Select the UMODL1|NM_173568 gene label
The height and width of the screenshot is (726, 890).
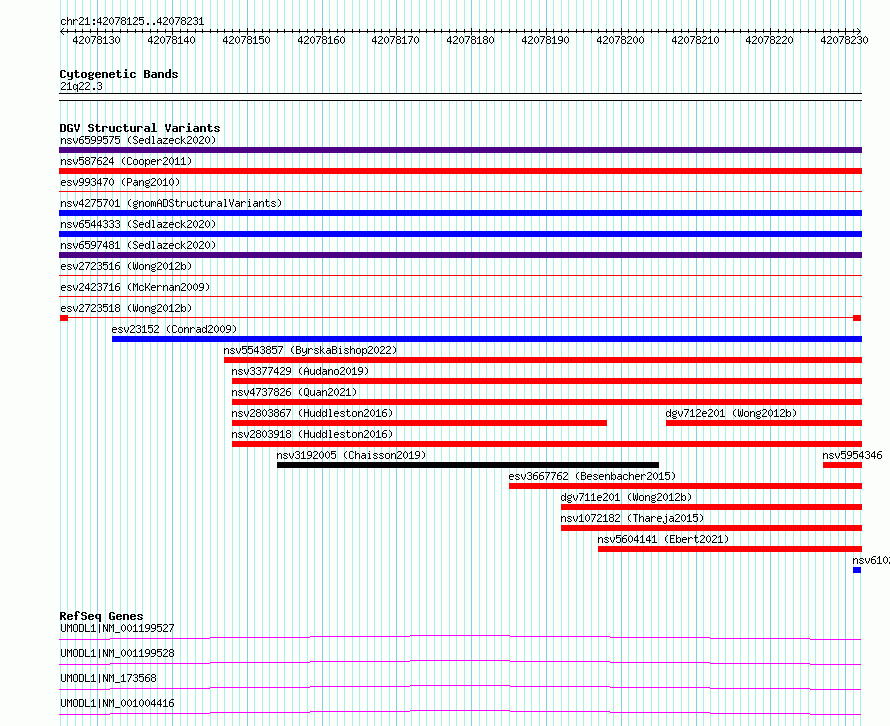click(108, 678)
